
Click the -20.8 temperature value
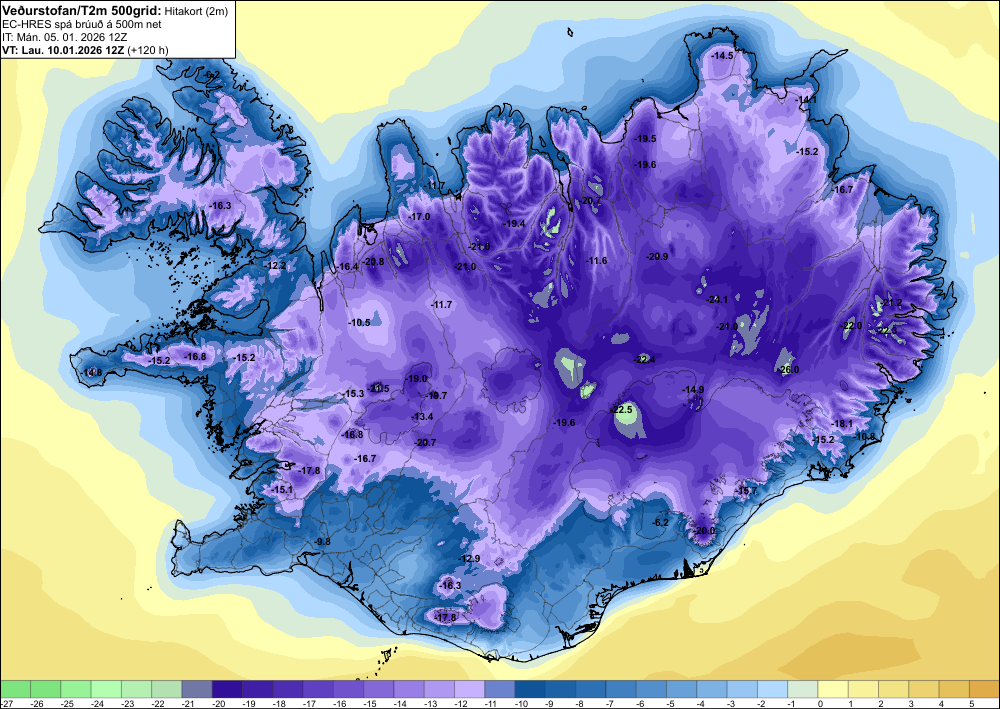click(x=374, y=261)
